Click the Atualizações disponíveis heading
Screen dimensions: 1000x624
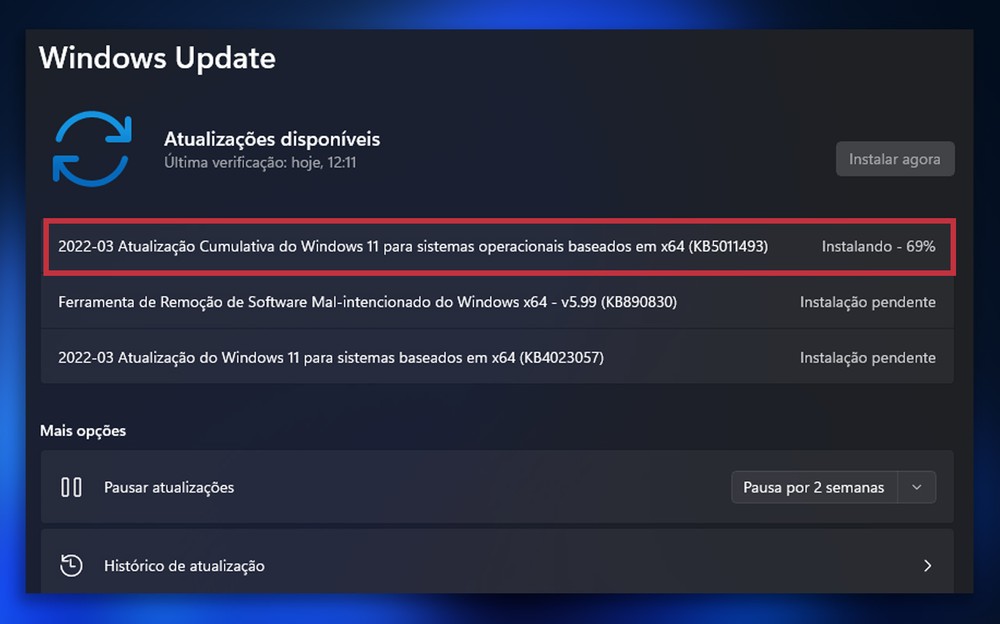[x=272, y=139]
